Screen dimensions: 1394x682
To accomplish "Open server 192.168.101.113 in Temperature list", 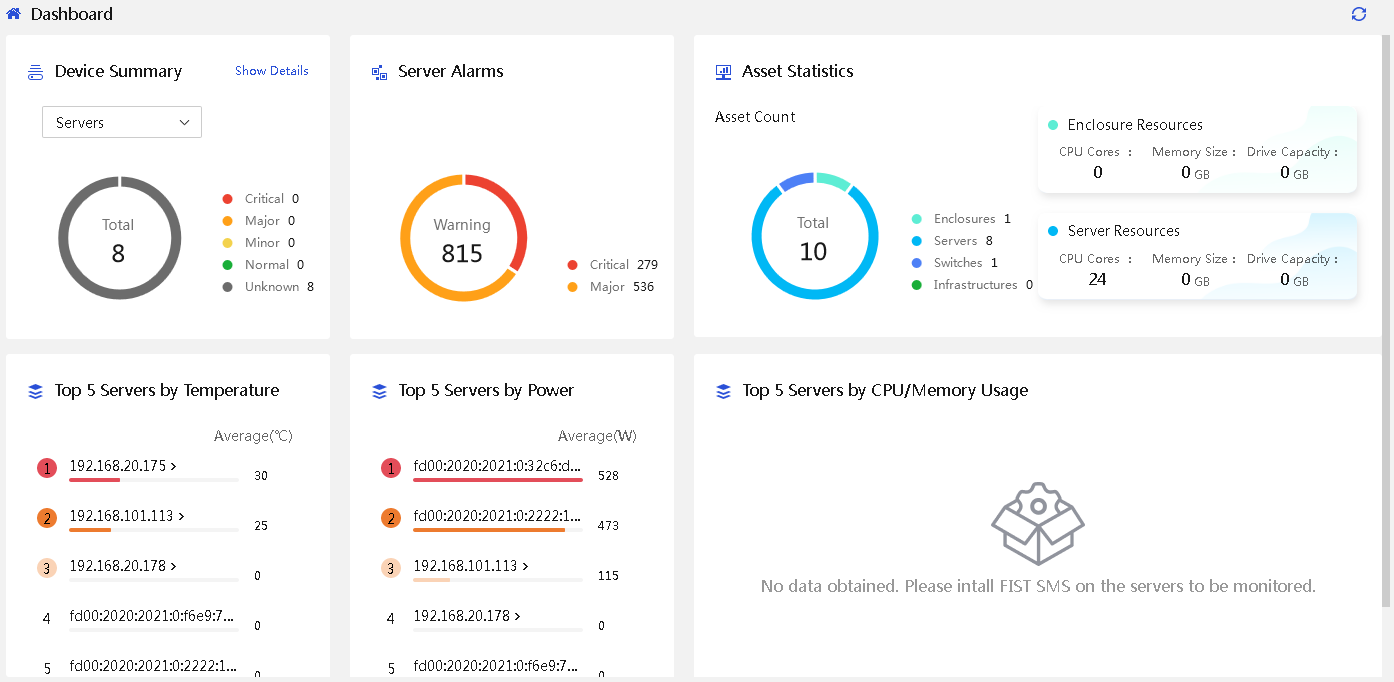I will pyautogui.click(x=127, y=516).
